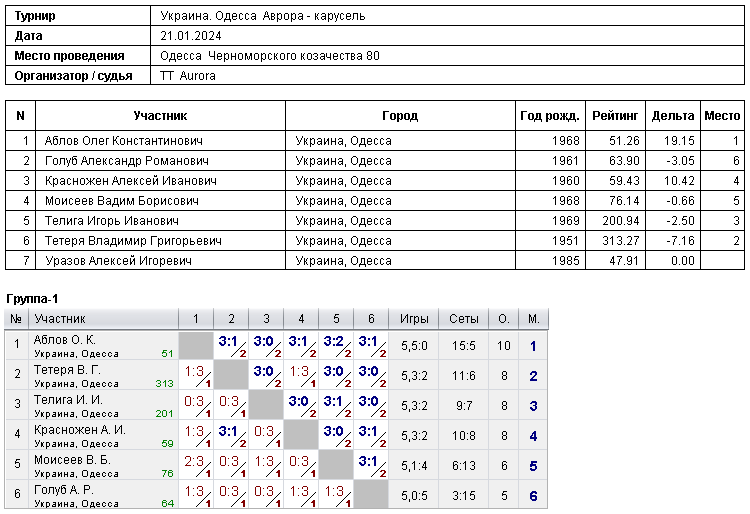
Task: Click sets total 15:5 in Аблов row
Action: [463, 346]
